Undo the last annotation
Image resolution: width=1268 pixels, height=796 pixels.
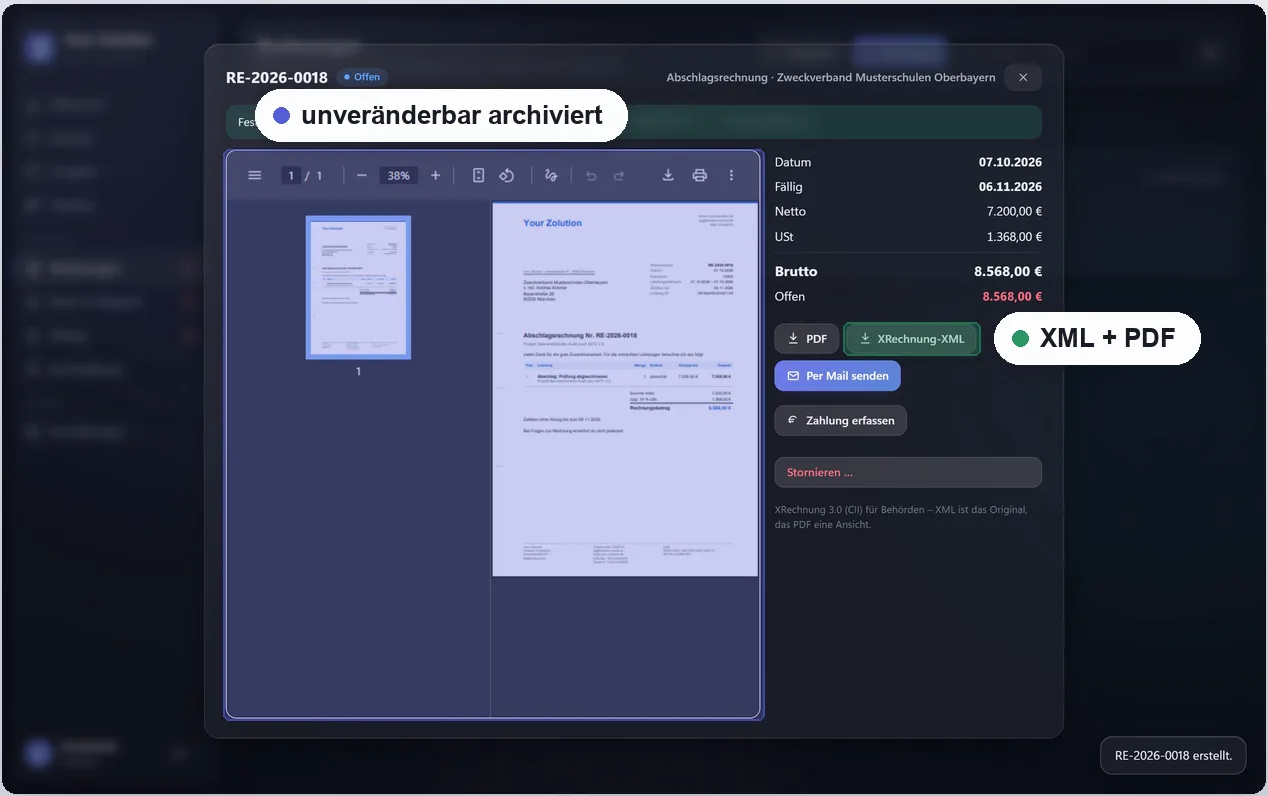click(591, 175)
